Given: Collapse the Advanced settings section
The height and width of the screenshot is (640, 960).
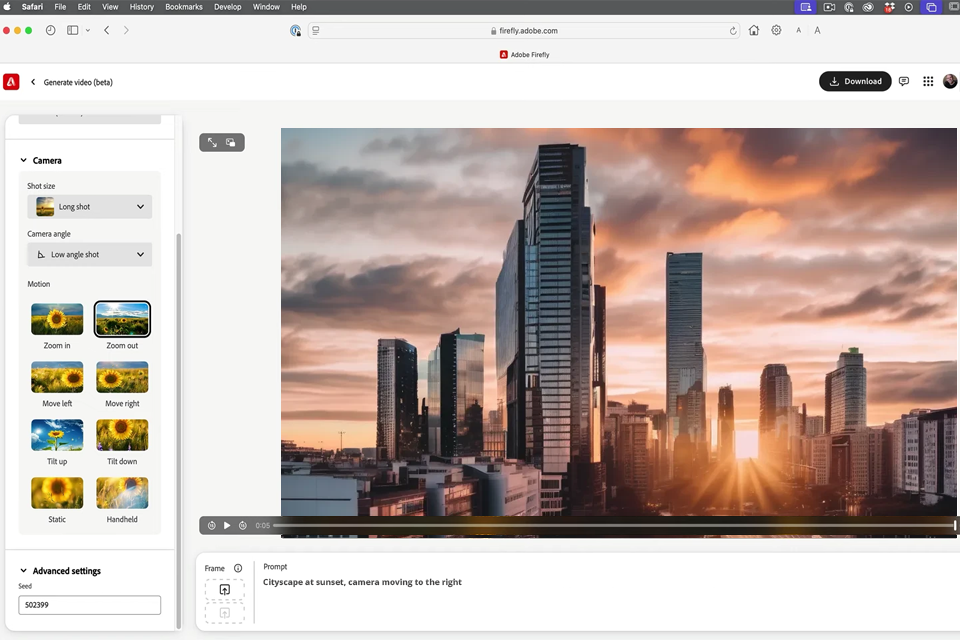Looking at the screenshot, I should click(23, 571).
